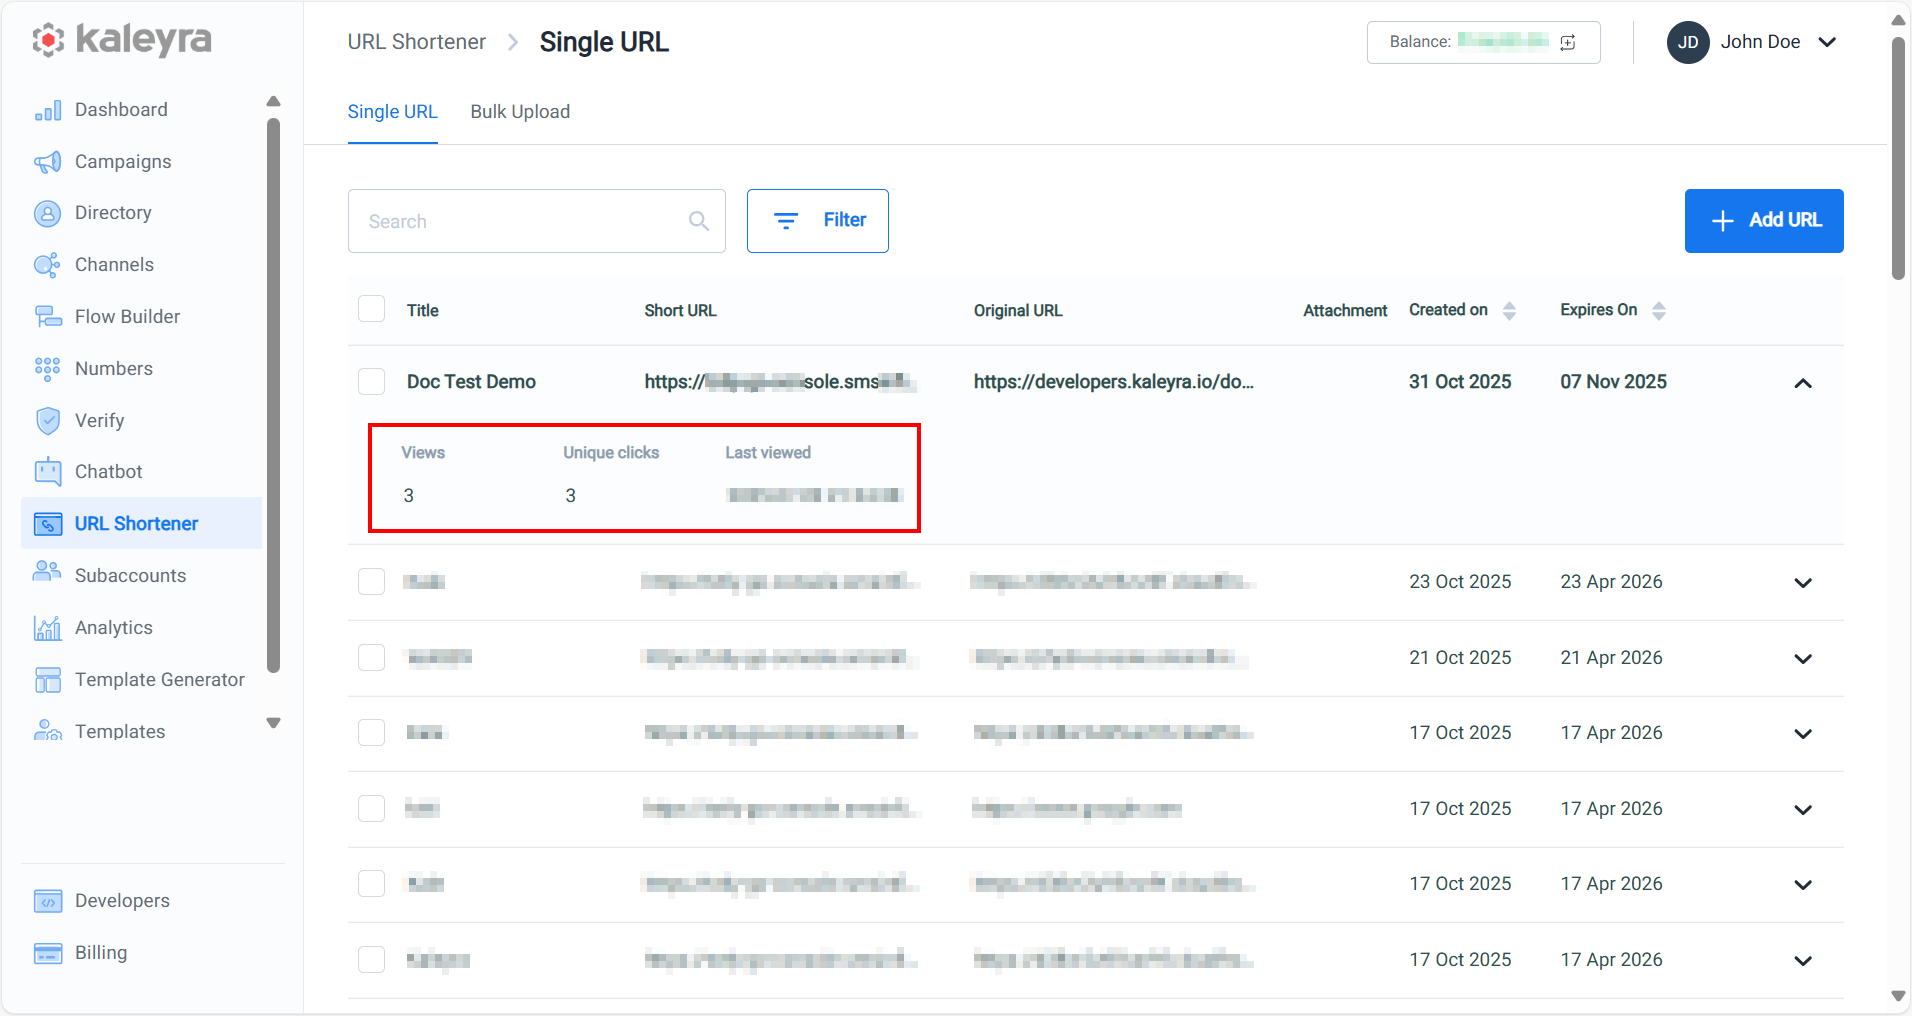
Task: Collapse the Doc Test Demo row details
Action: (1803, 383)
